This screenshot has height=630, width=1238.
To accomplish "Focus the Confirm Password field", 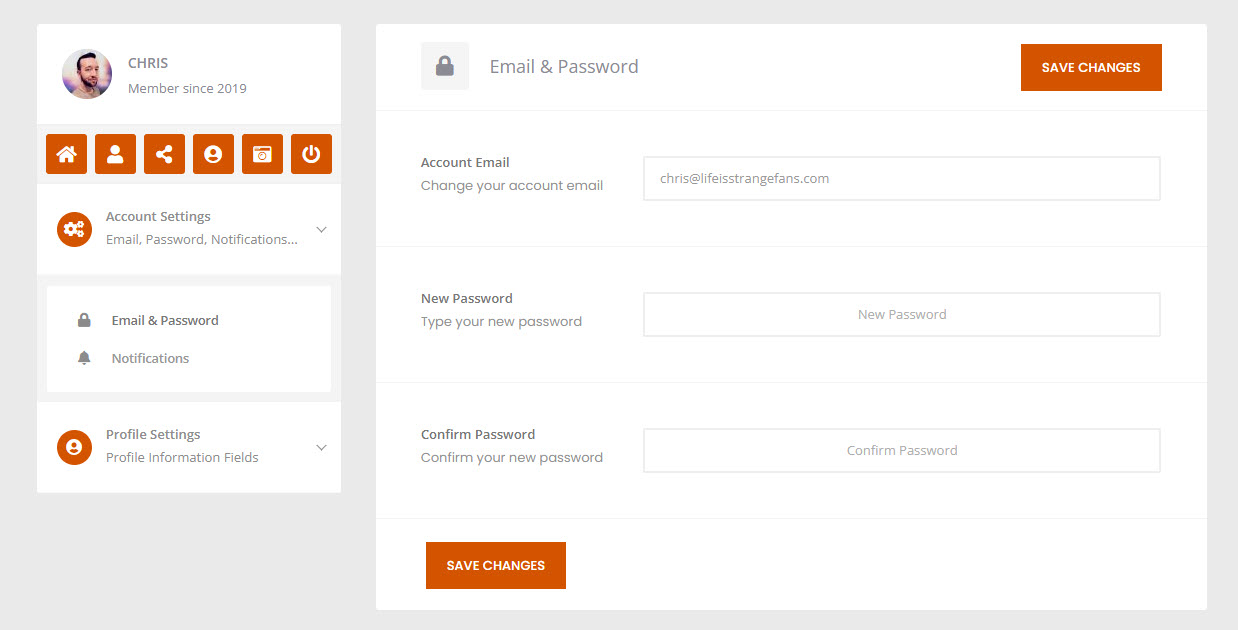I will (902, 450).
